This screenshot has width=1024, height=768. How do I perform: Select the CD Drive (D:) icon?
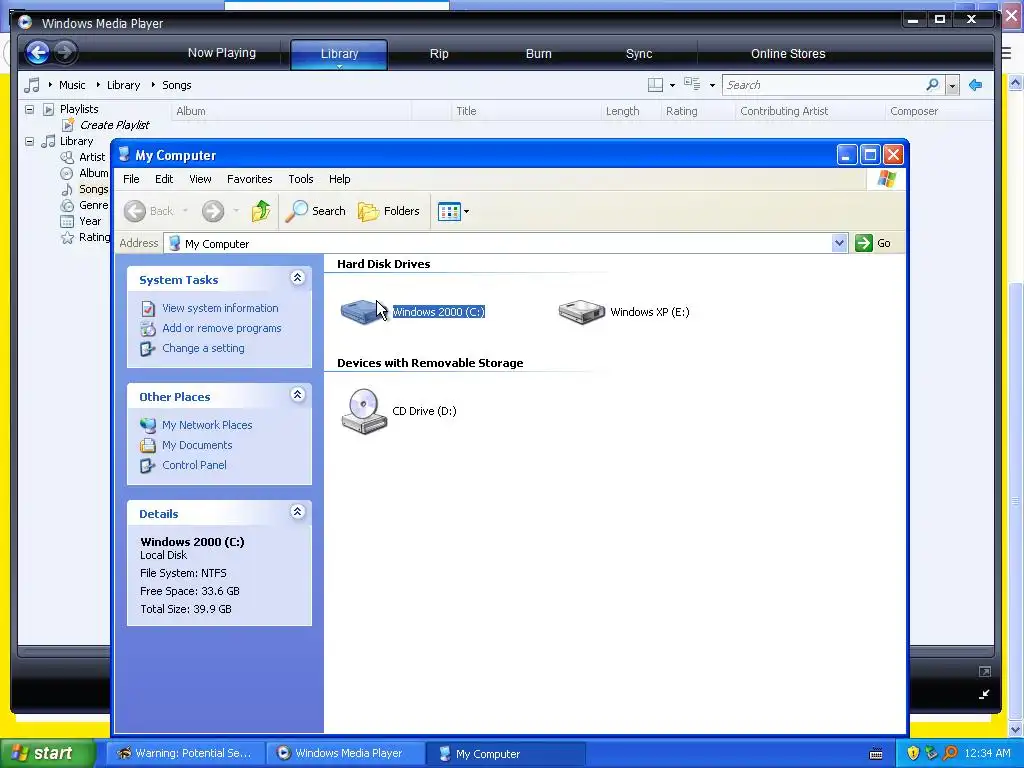pyautogui.click(x=364, y=411)
